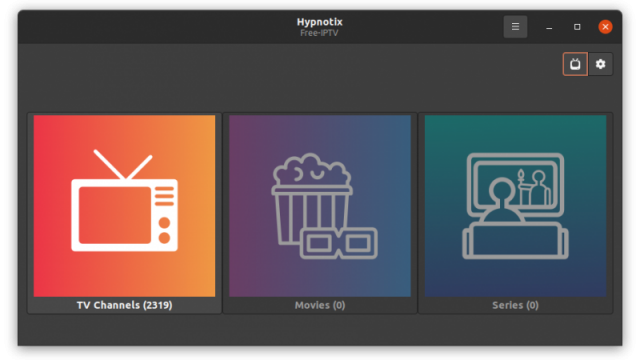Click the 3D glasses in Movies icon
The height and width of the screenshot is (360, 640).
tap(339, 243)
